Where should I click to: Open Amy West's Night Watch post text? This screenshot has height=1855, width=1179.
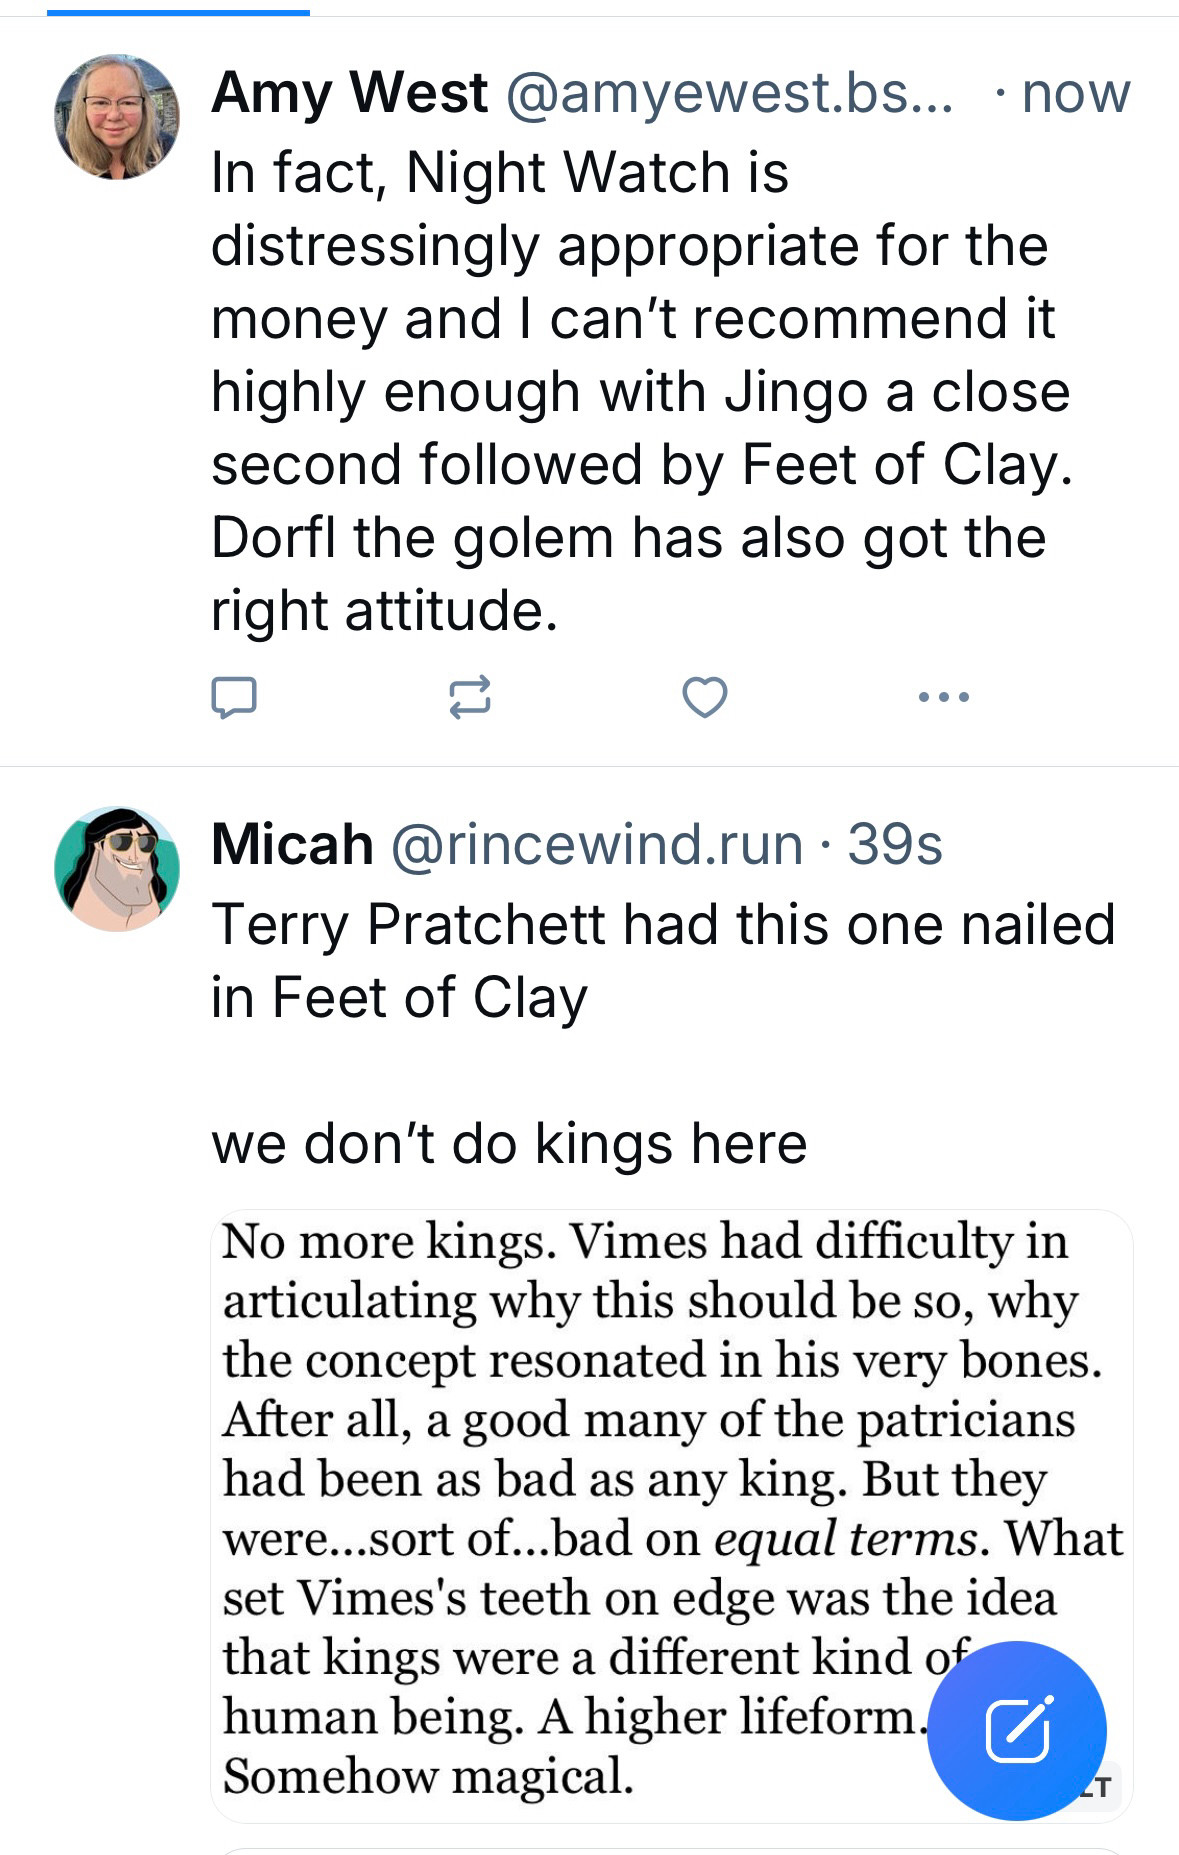pyautogui.click(x=641, y=391)
